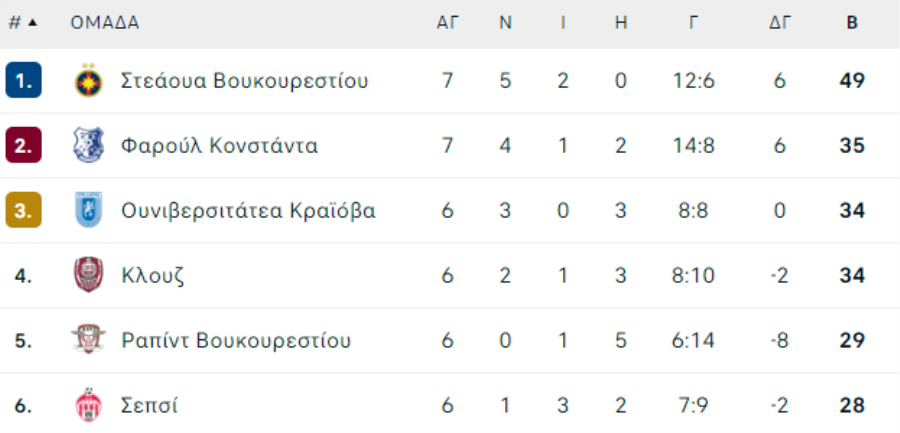The image size is (900, 433).
Task: Open Στεάουα Βουκουρεστίου team page
Action: point(245,81)
